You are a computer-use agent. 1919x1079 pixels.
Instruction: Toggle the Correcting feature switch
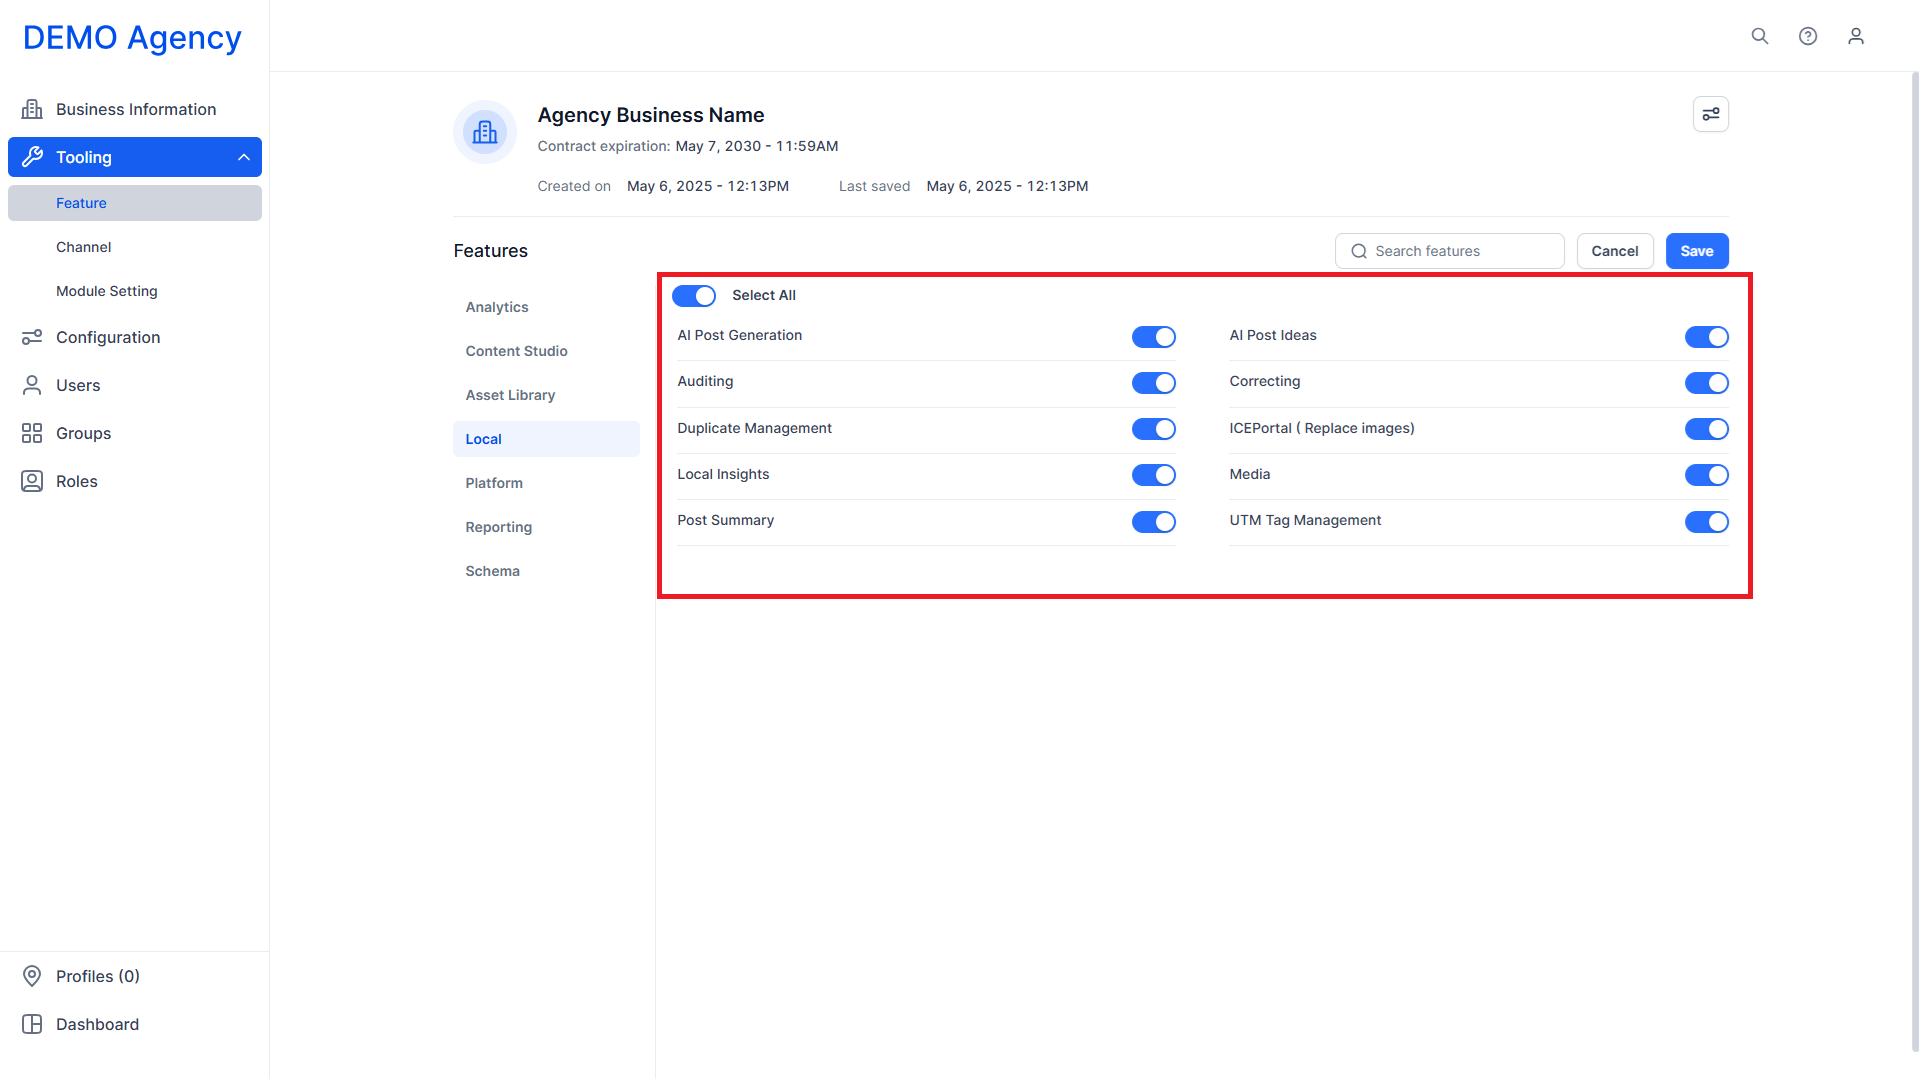pos(1707,383)
